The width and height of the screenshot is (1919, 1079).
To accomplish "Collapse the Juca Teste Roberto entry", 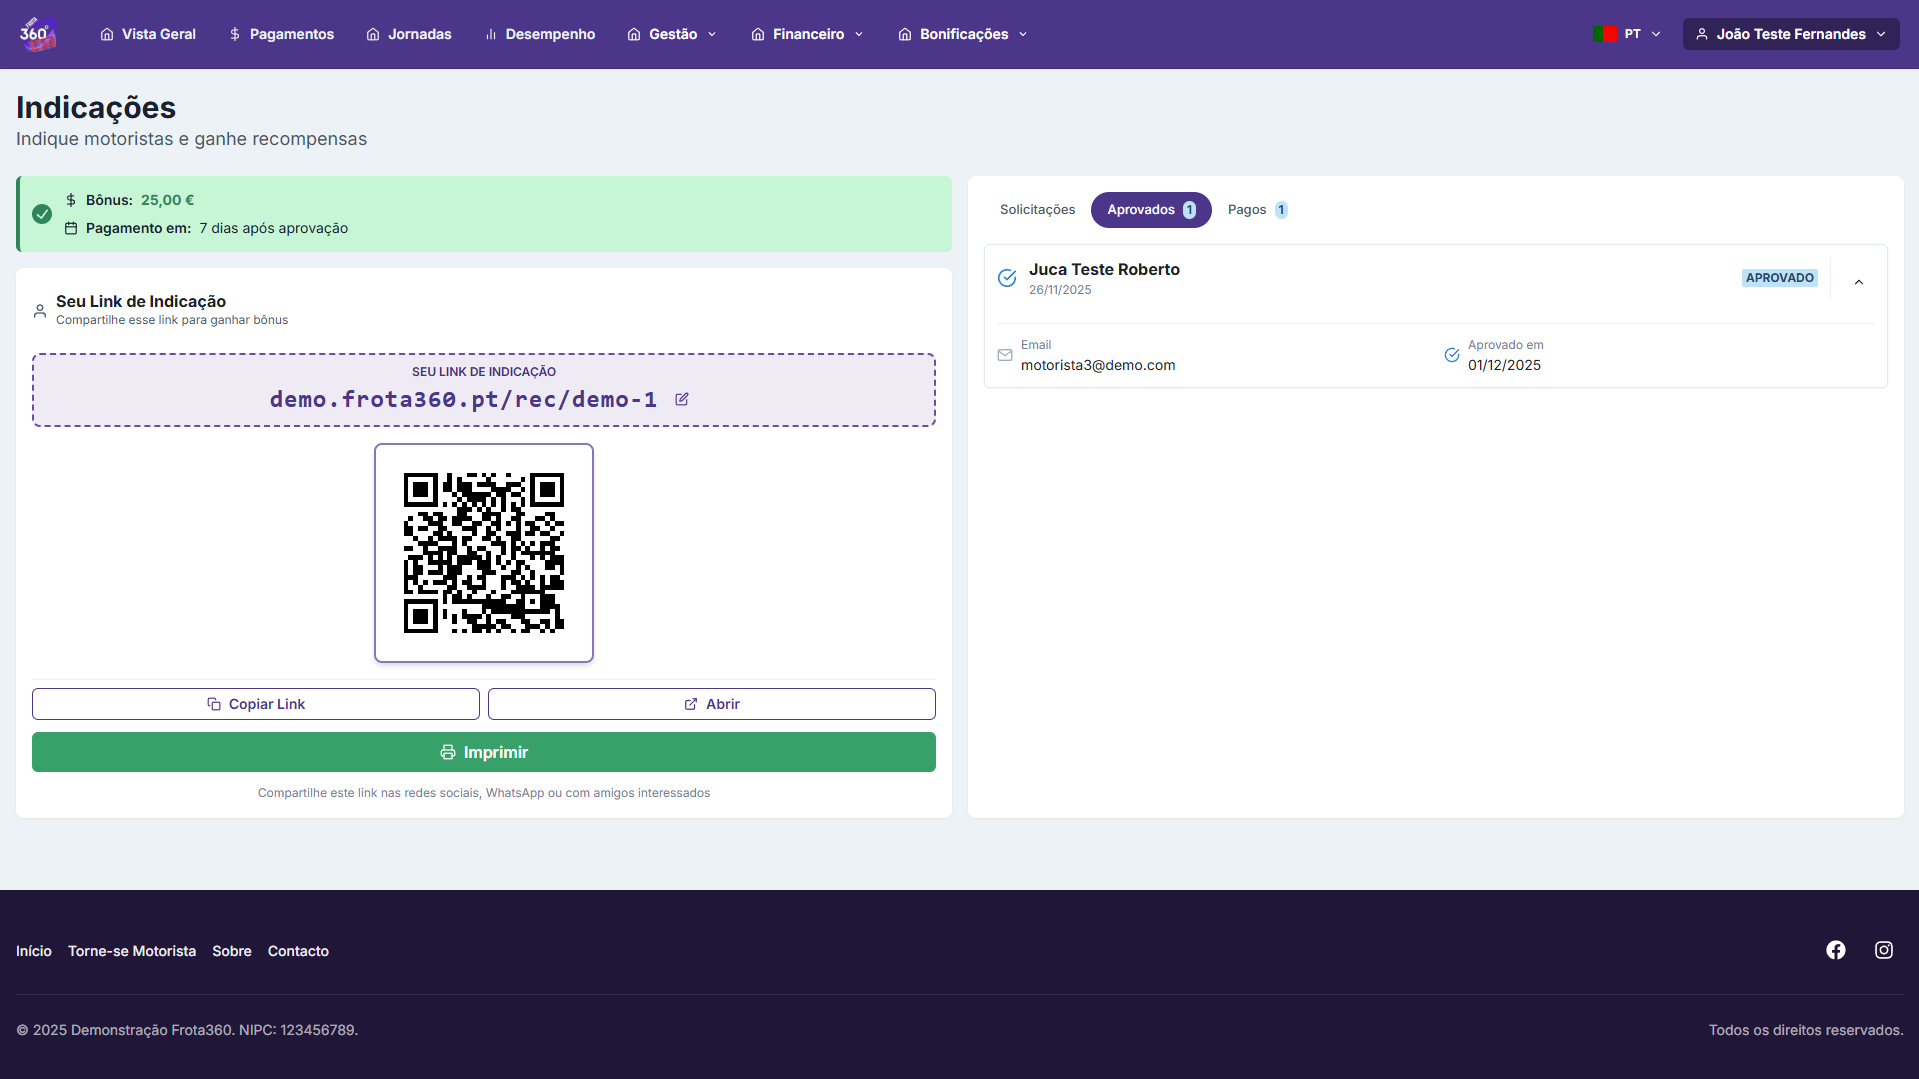I will [1858, 282].
